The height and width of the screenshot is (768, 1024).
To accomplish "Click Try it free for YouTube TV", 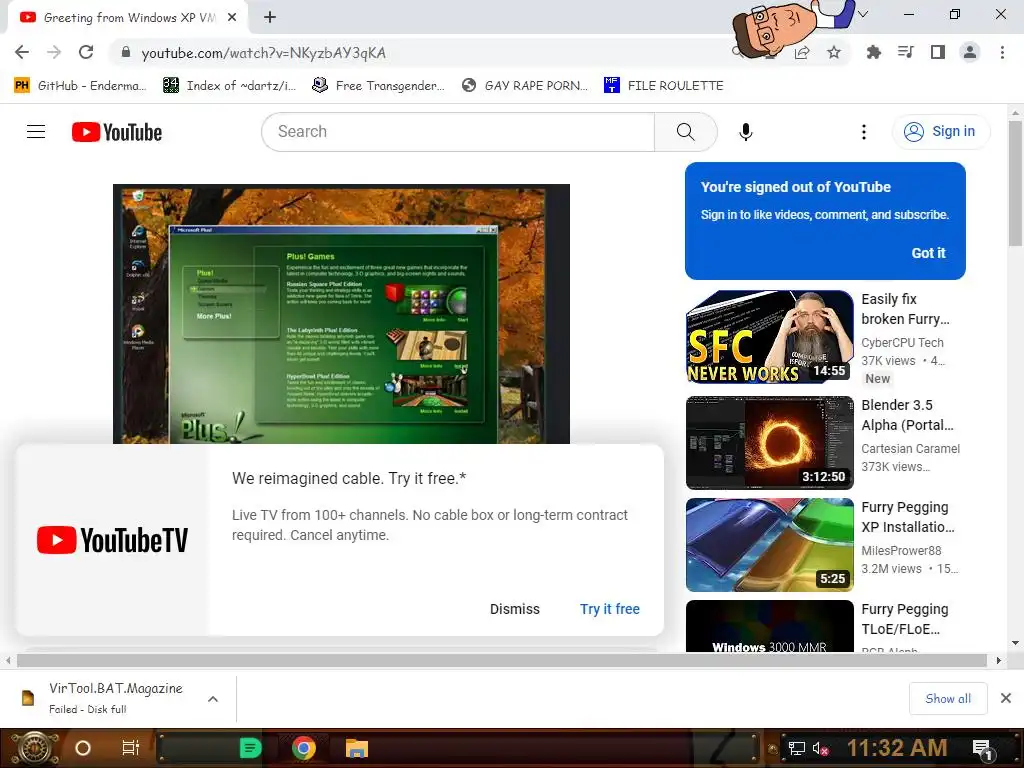I will click(x=609, y=609).
